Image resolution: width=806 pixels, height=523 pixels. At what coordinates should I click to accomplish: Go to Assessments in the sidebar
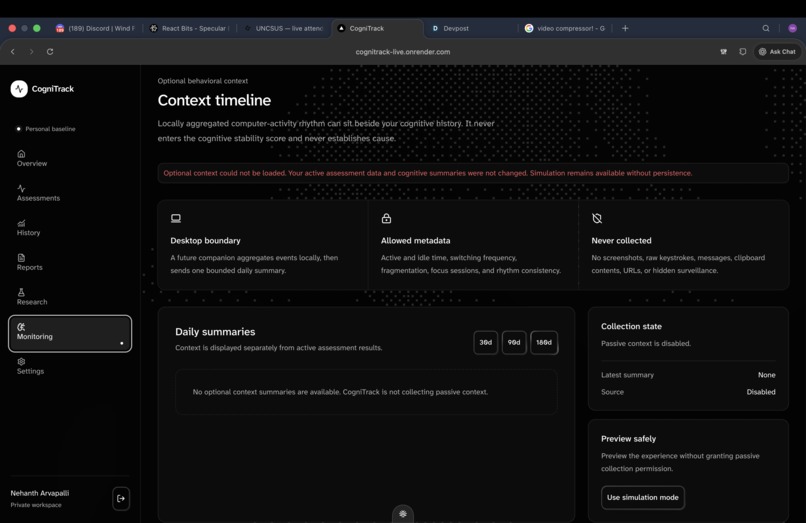tap(38, 193)
